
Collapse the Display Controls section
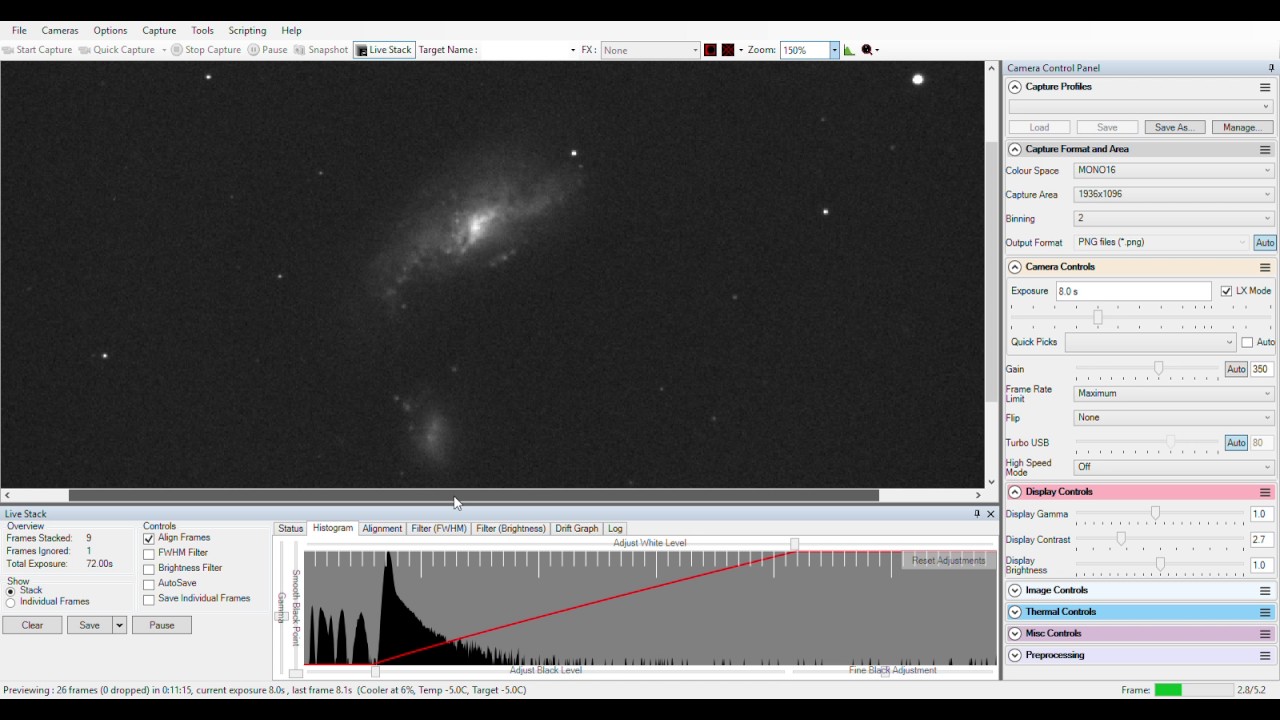tap(1015, 493)
